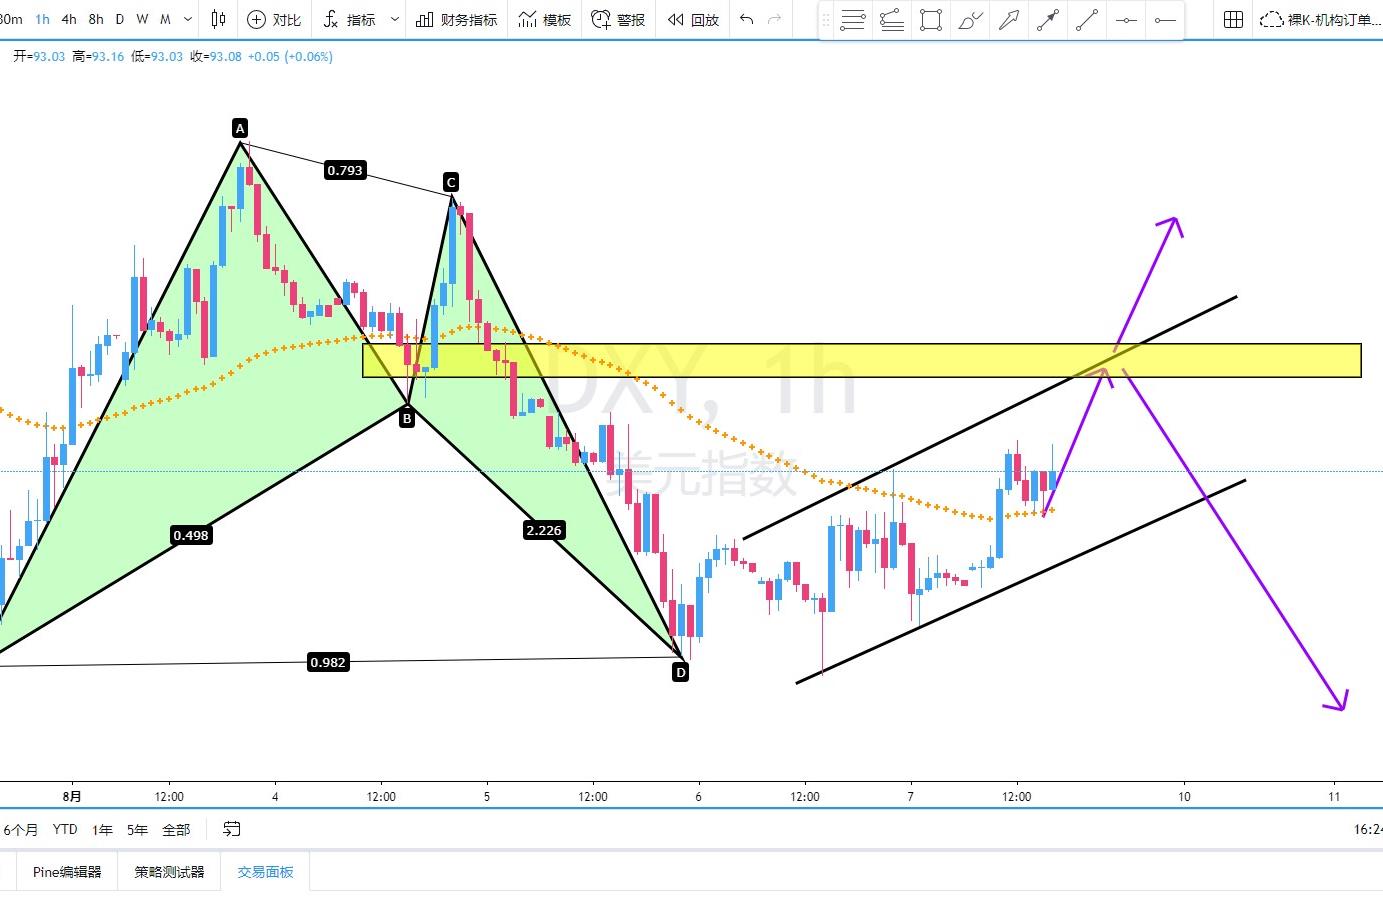Select the horizontal ray tool
The height and width of the screenshot is (921, 1383).
(x=1165, y=20)
